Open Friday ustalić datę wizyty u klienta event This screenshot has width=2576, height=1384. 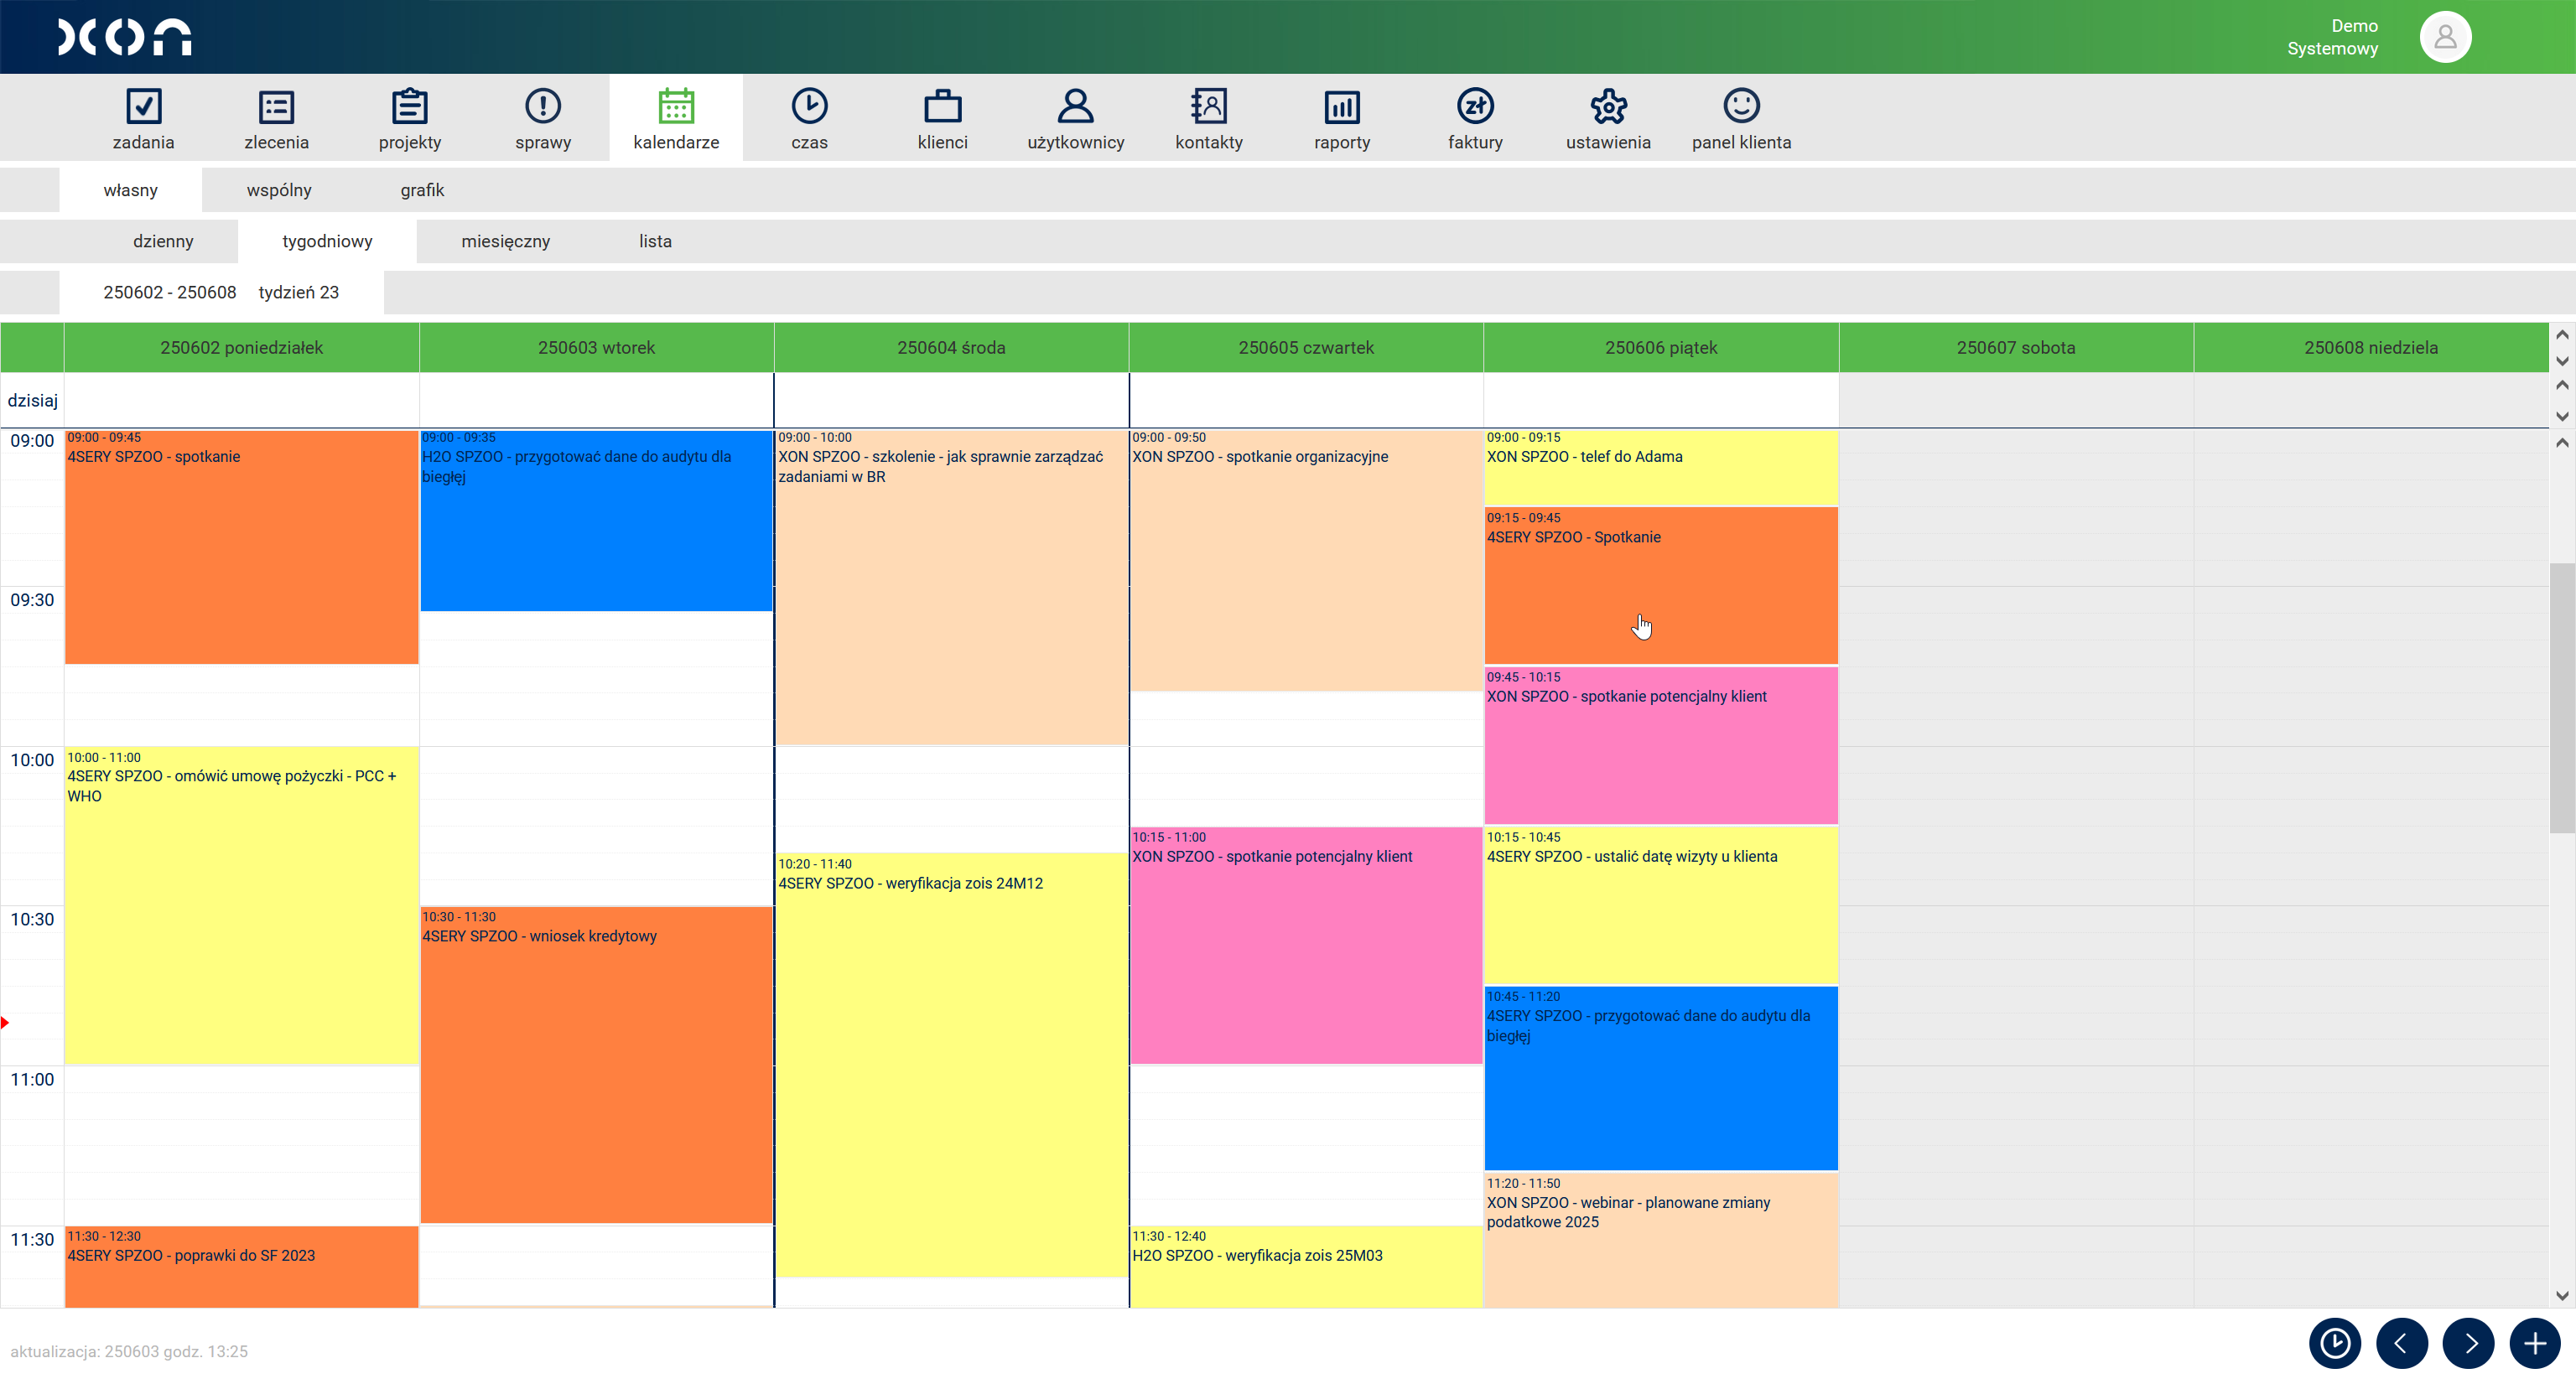point(1661,905)
